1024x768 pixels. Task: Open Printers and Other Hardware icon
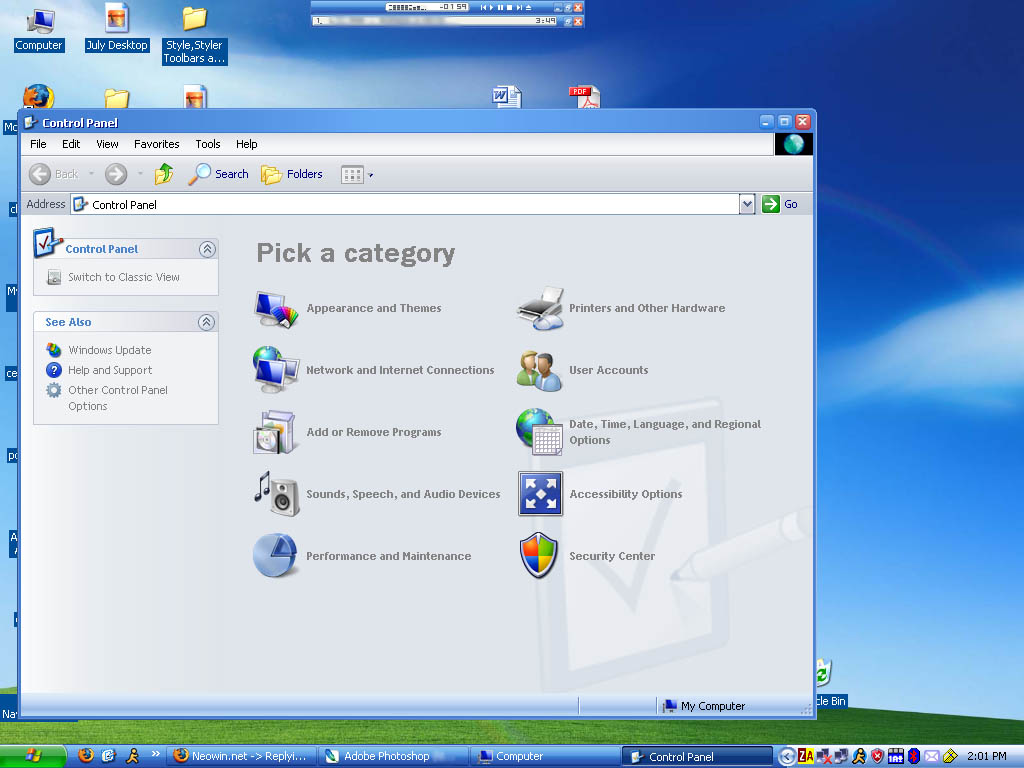pos(539,308)
